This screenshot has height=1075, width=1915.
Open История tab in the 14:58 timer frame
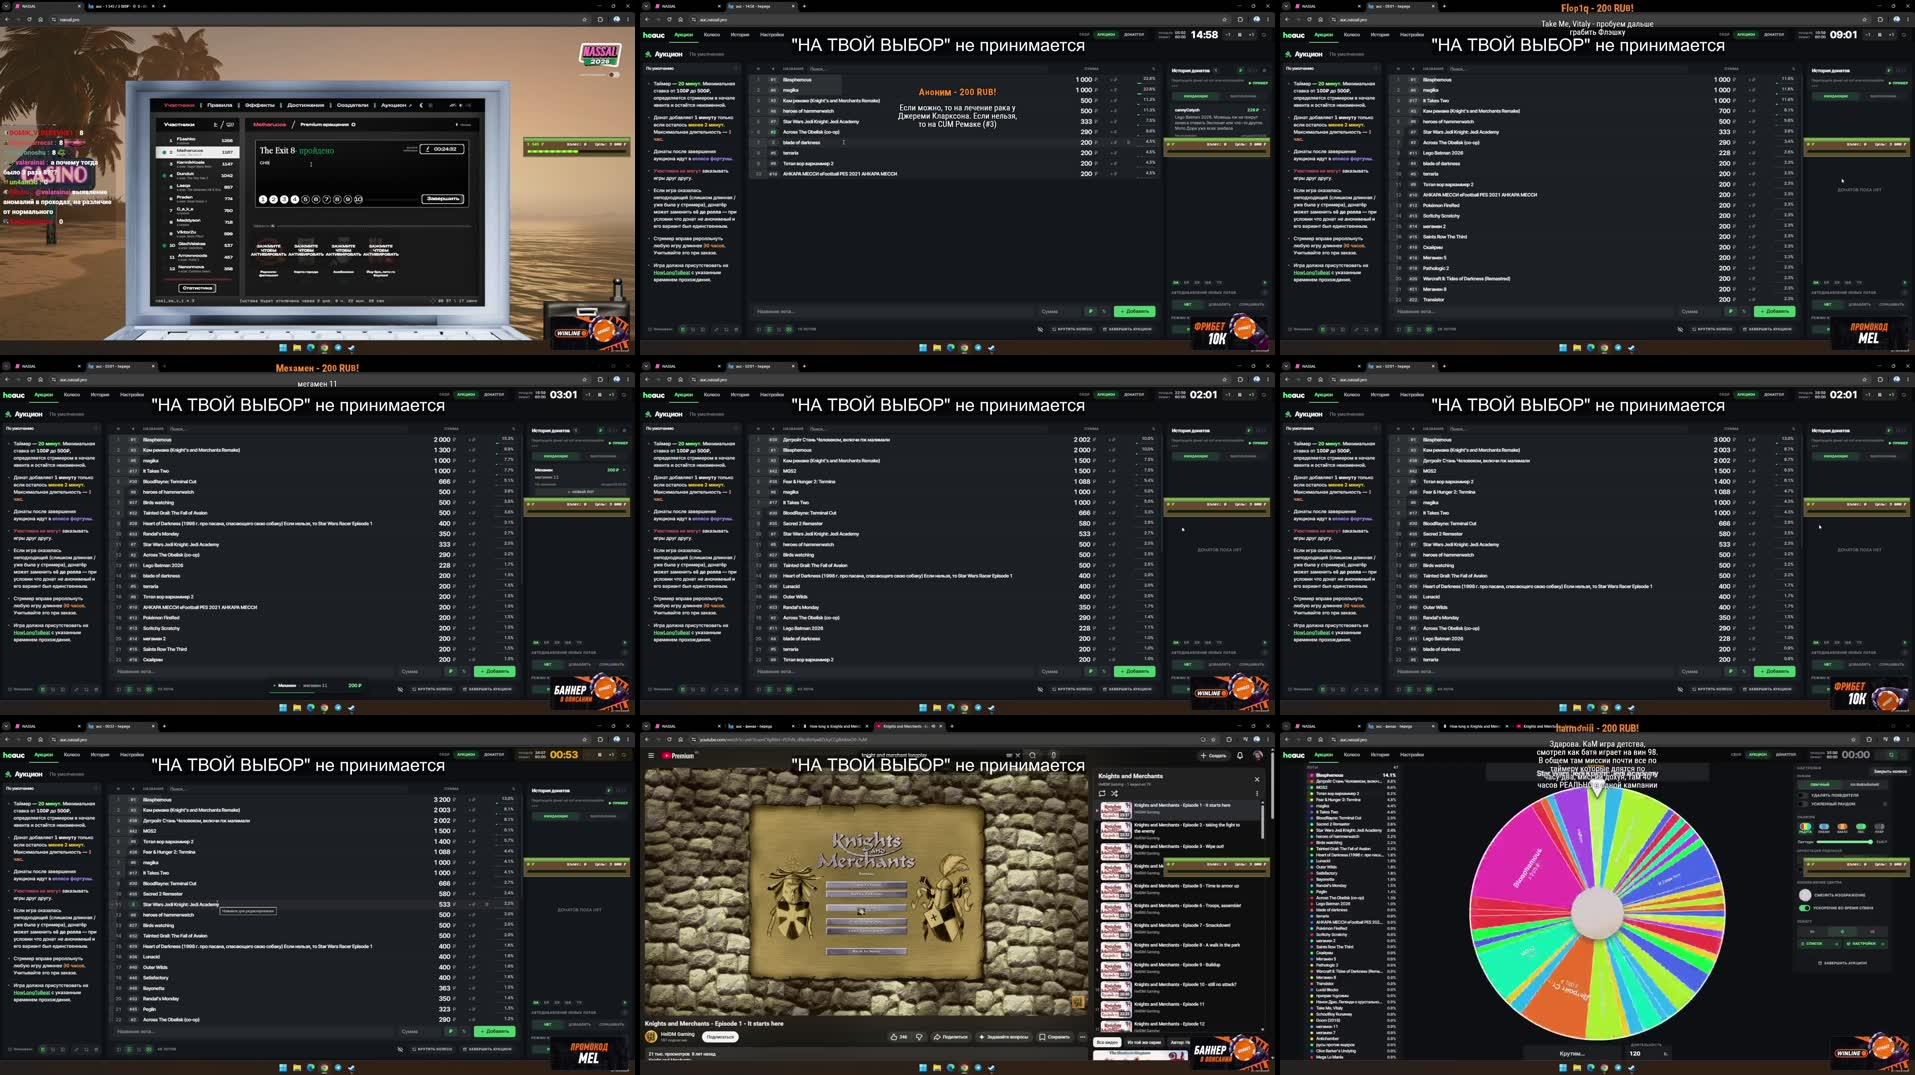click(740, 35)
